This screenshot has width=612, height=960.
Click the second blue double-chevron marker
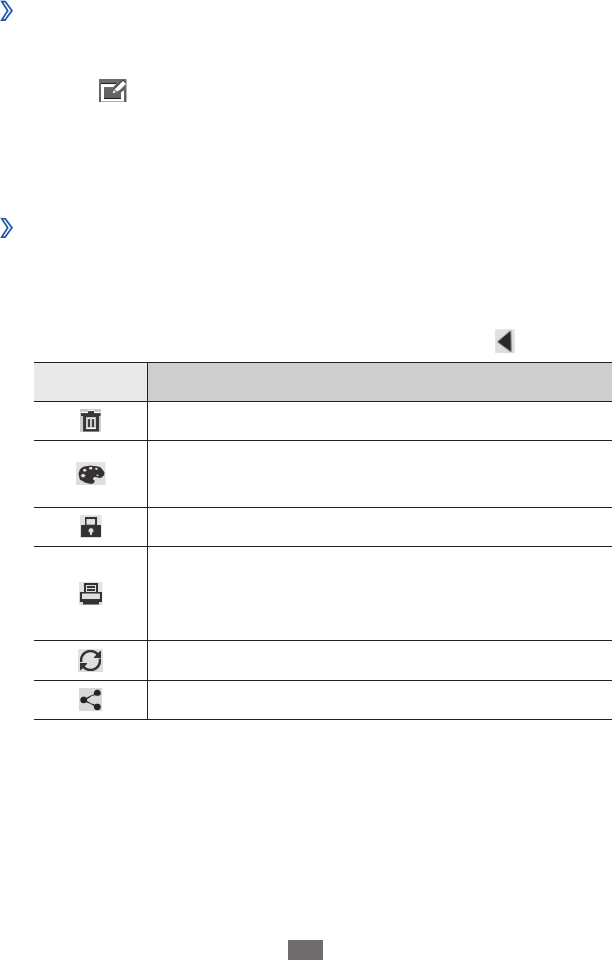coord(7,230)
